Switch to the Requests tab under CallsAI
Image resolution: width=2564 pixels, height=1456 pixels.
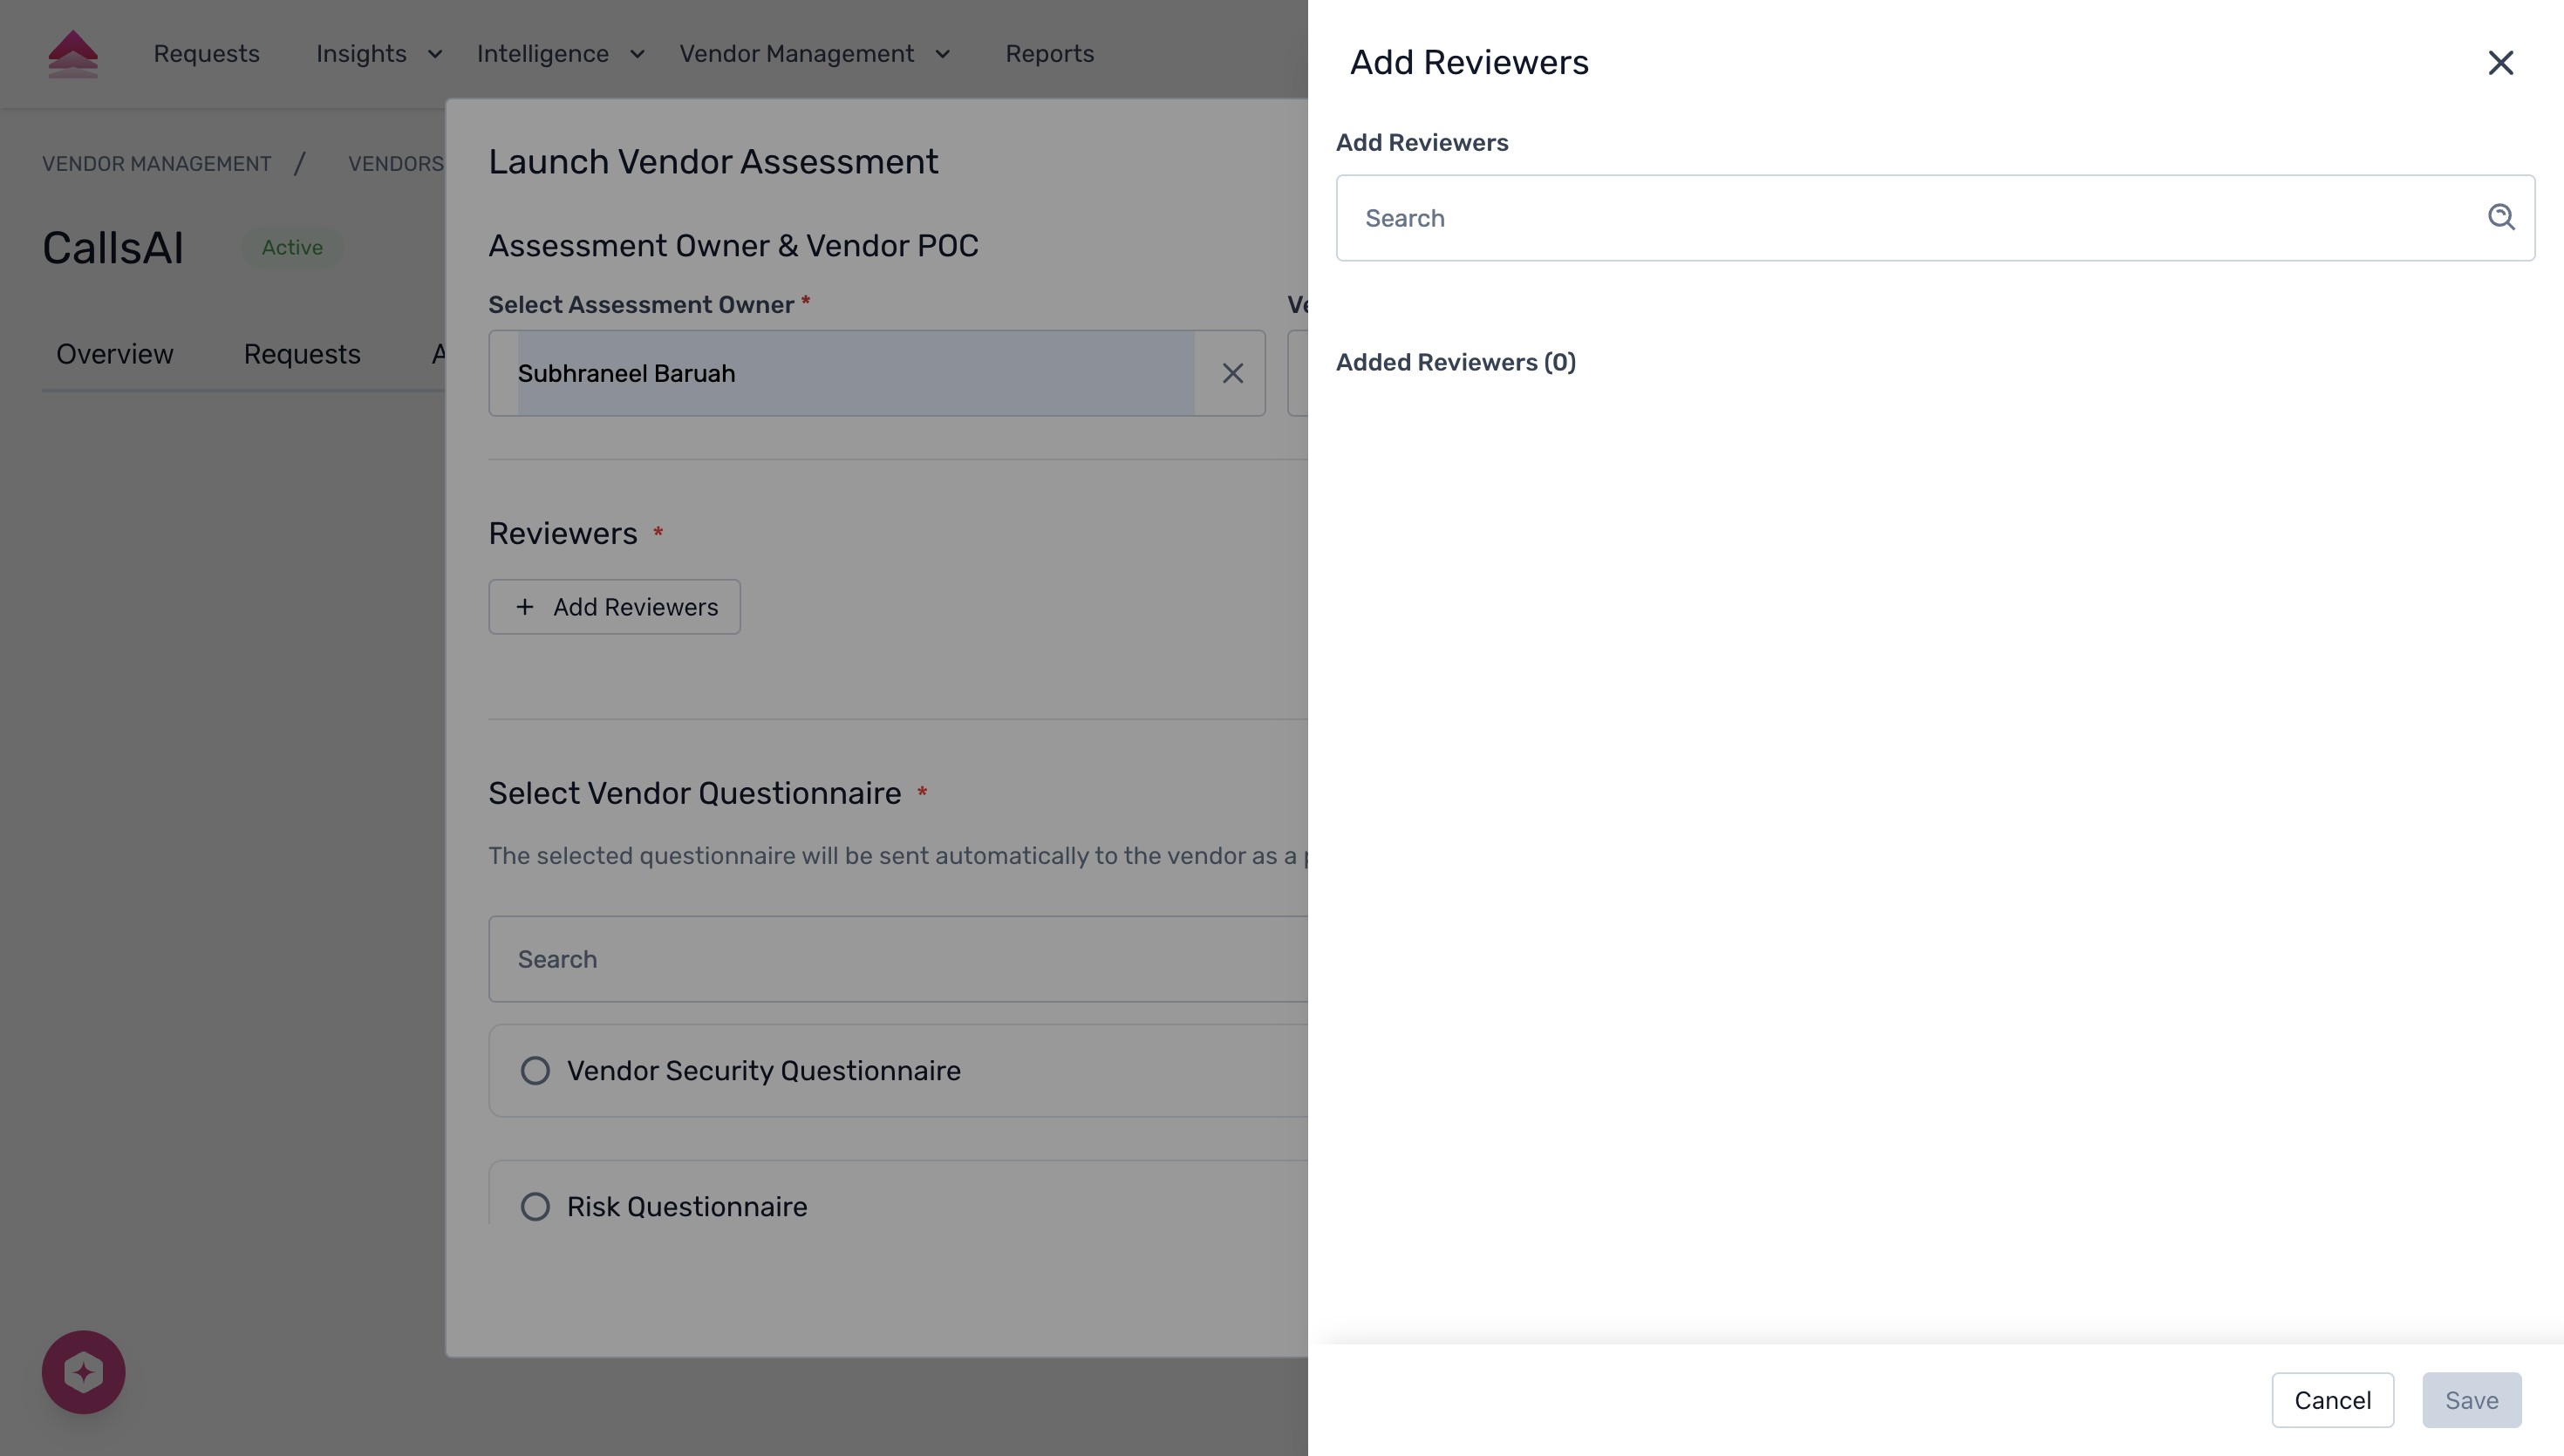pos(301,354)
